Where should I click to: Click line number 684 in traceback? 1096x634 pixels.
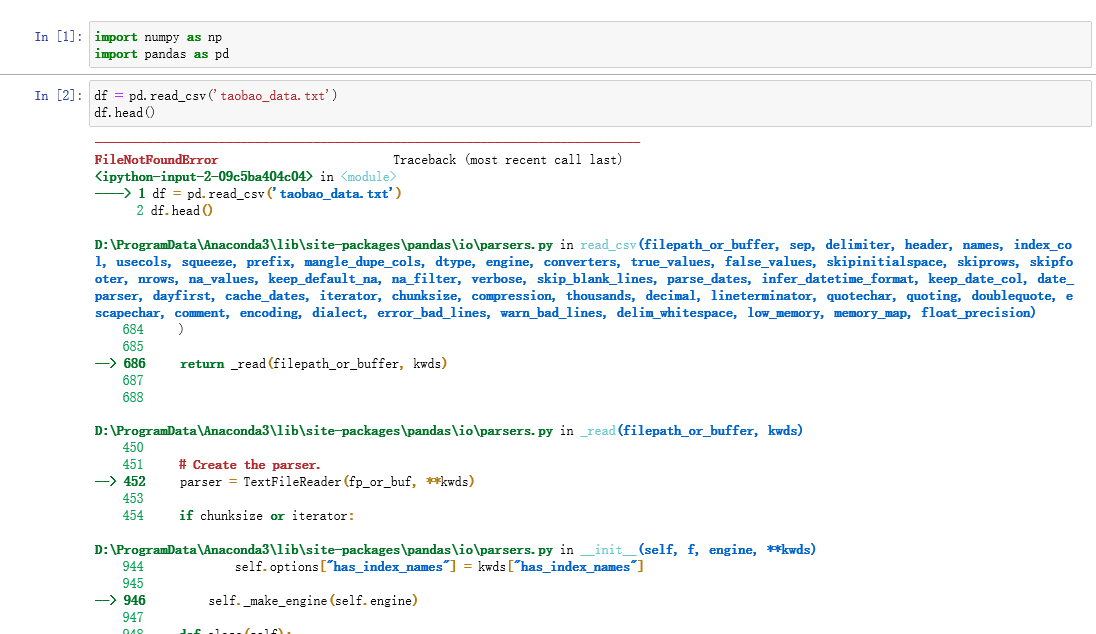click(x=133, y=329)
